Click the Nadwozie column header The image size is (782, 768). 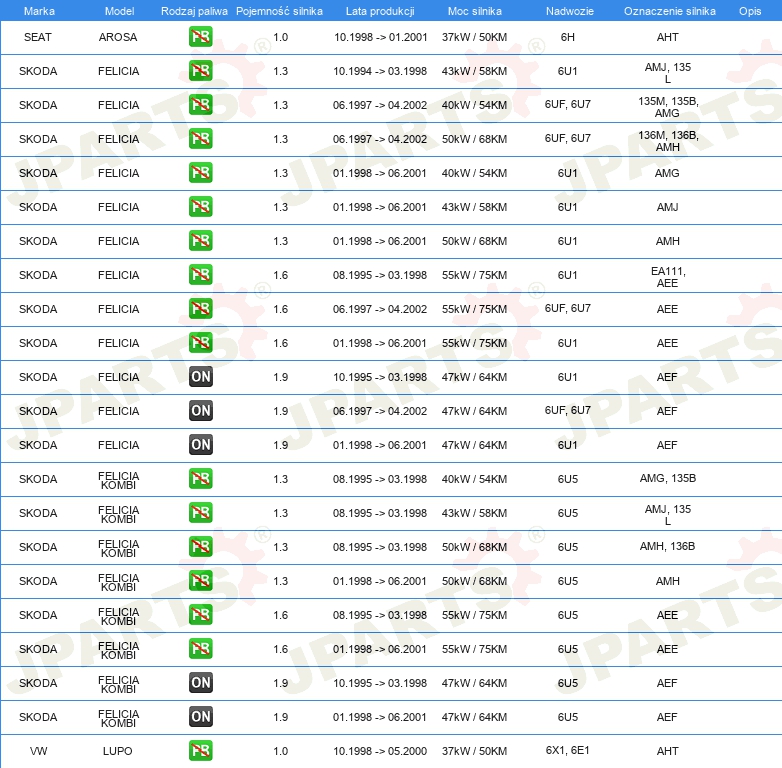pyautogui.click(x=570, y=11)
